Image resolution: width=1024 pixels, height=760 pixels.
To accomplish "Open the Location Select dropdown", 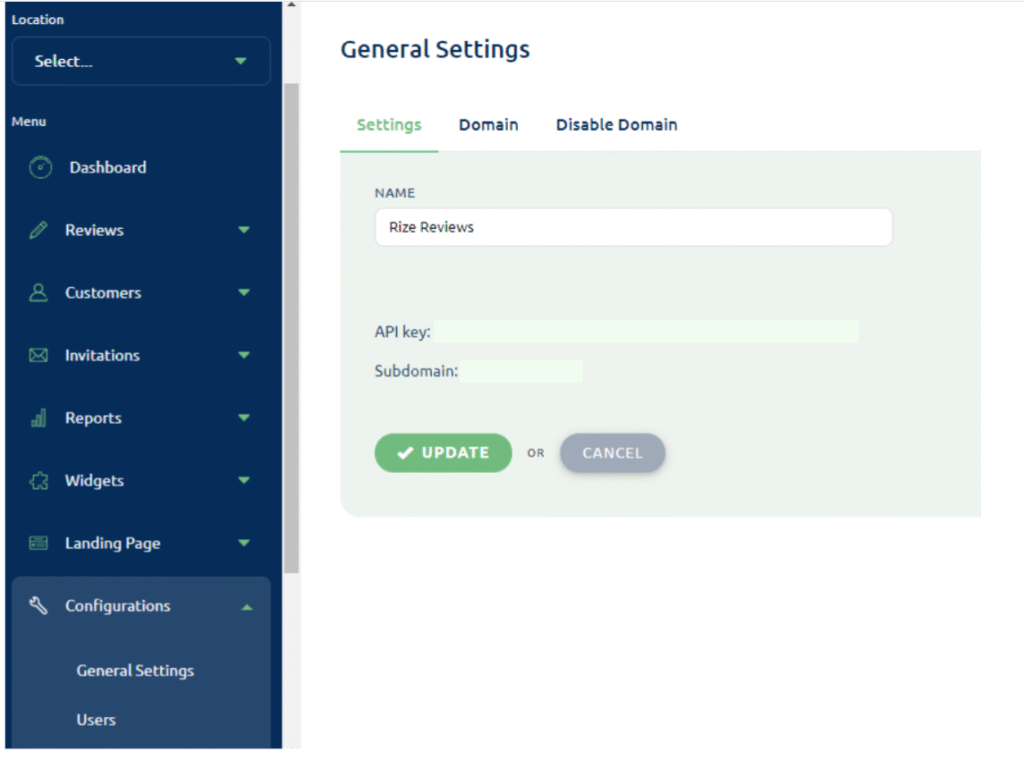I will (141, 61).
